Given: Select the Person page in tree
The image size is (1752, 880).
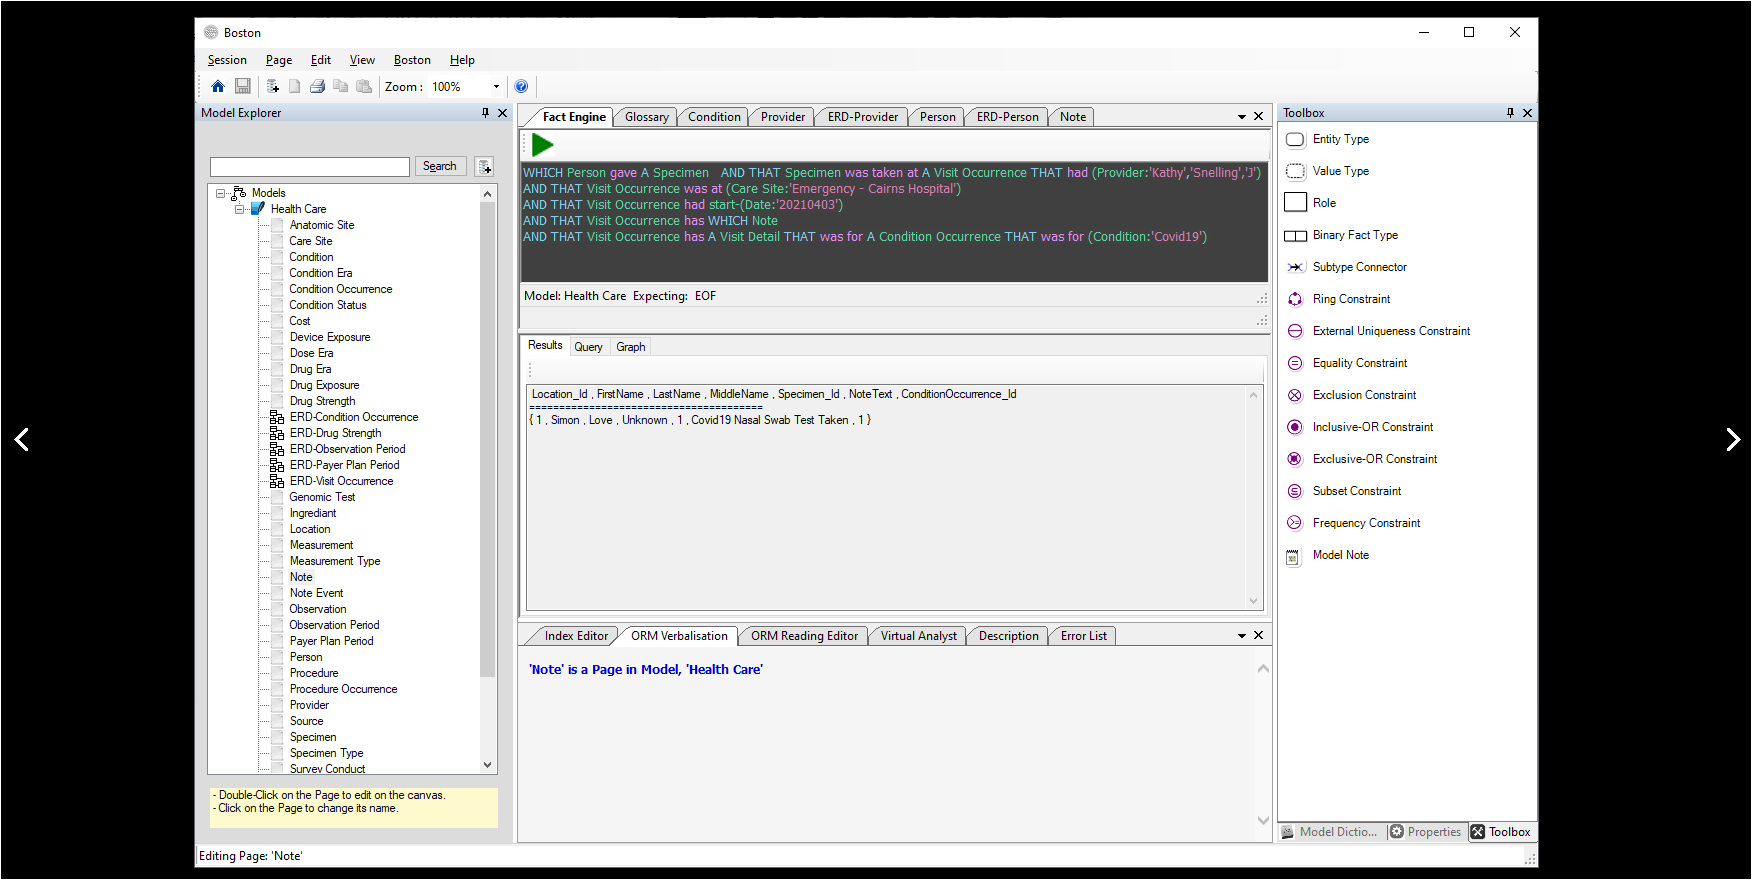Looking at the screenshot, I should pyautogui.click(x=306, y=657).
